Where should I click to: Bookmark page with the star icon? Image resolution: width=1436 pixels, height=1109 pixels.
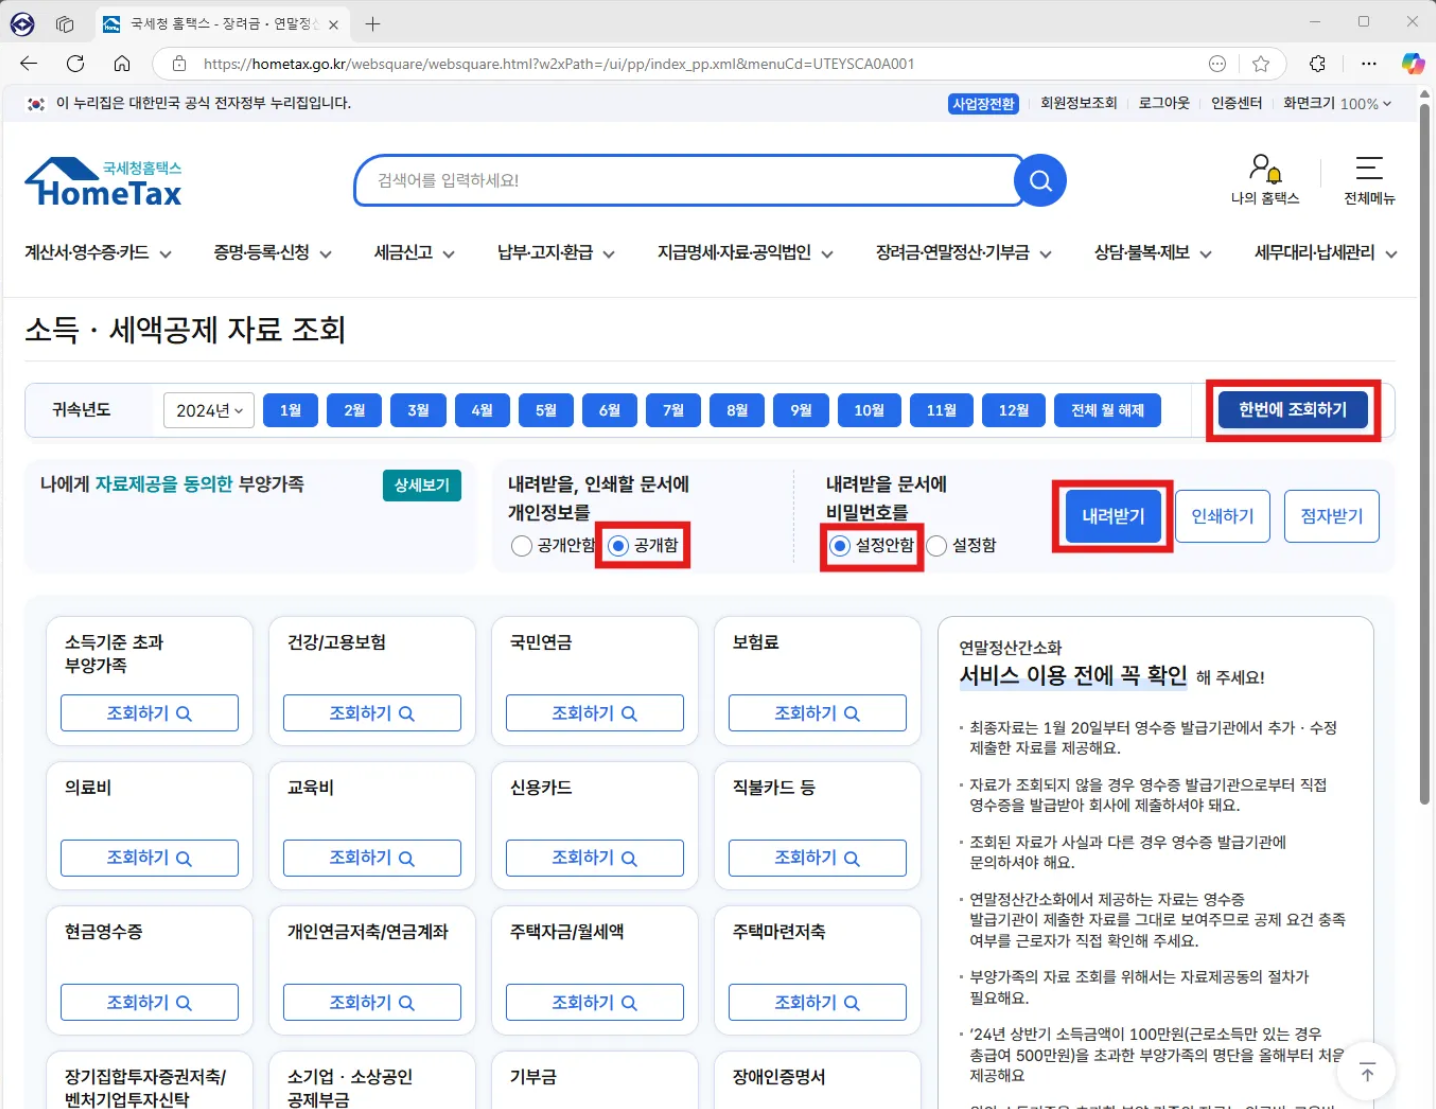click(1261, 63)
